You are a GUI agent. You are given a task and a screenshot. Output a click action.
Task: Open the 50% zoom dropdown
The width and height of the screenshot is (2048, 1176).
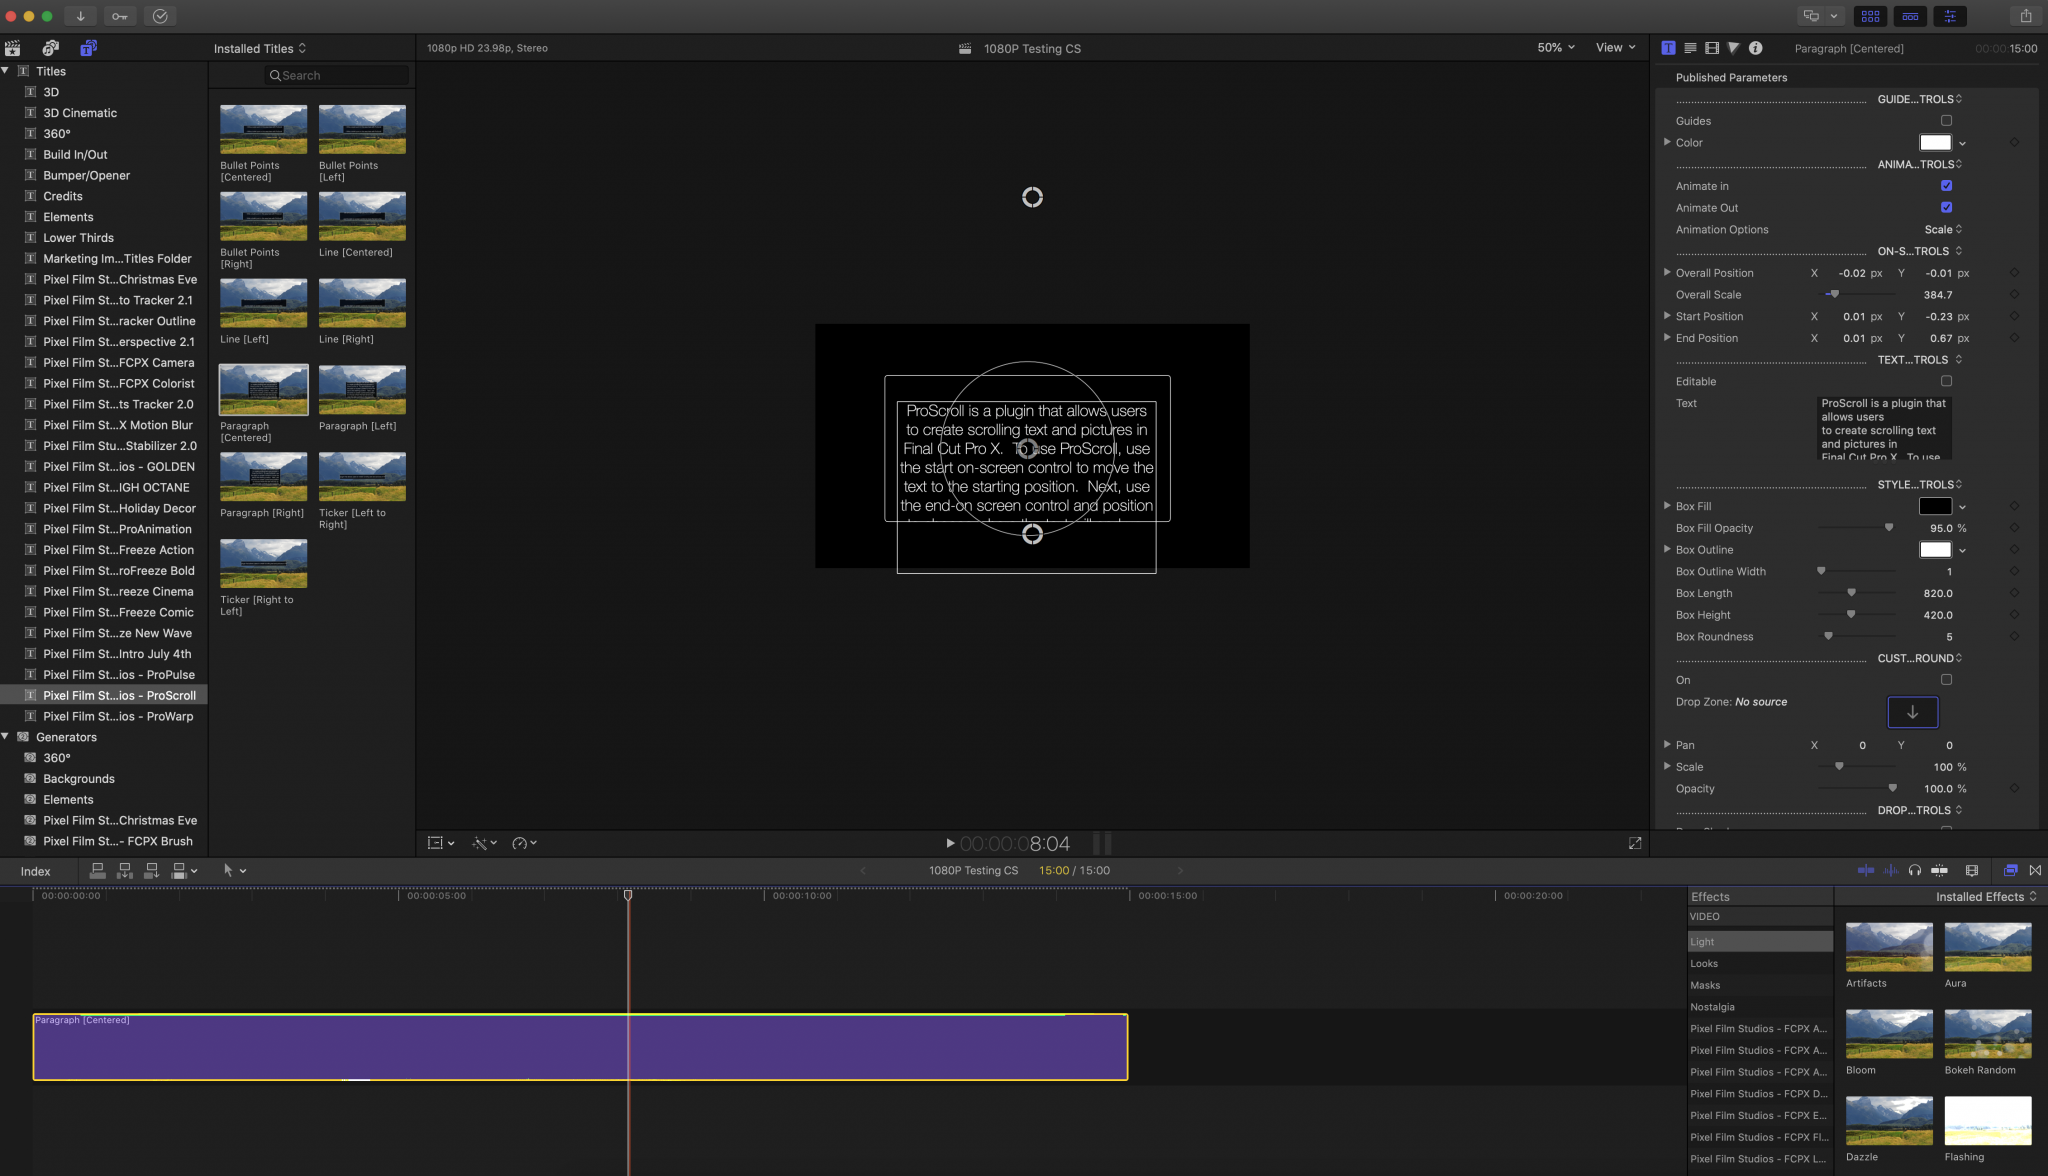click(x=1556, y=48)
